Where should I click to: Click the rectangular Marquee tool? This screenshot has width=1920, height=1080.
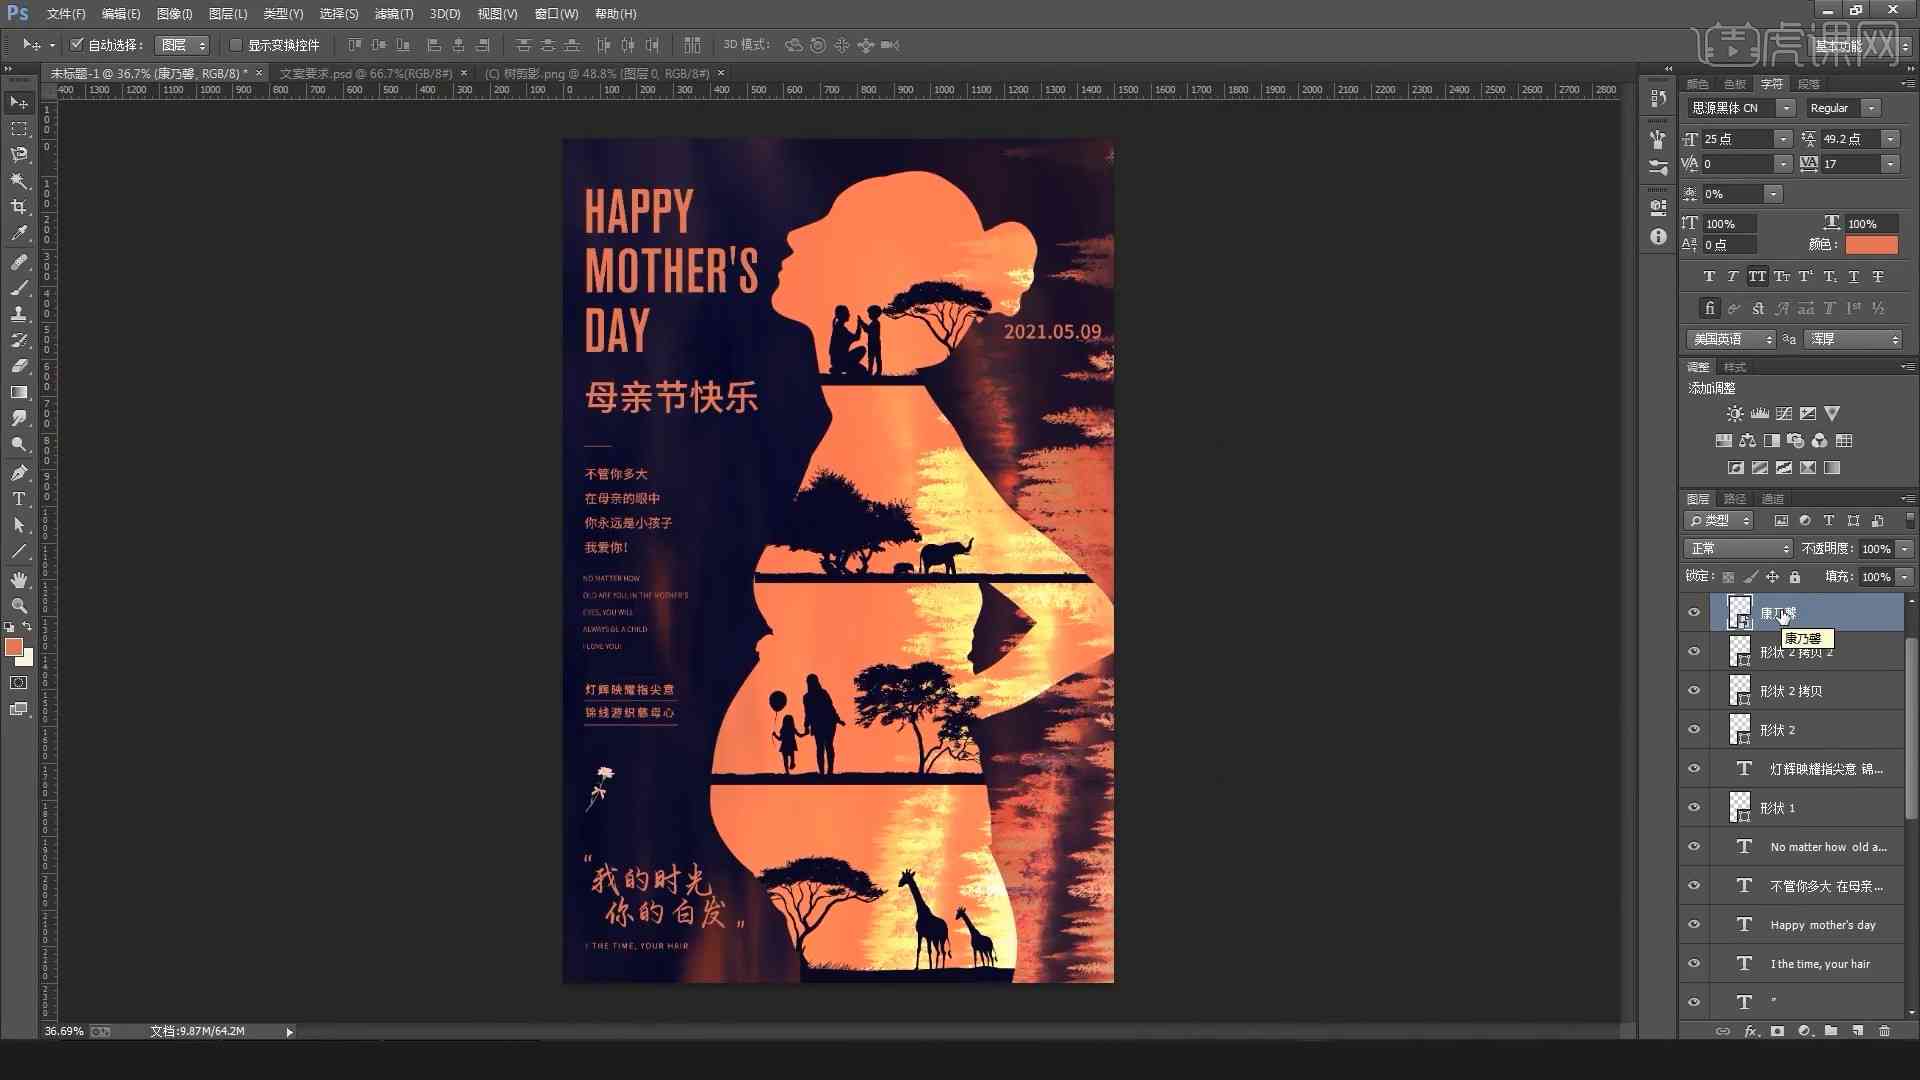(x=18, y=129)
